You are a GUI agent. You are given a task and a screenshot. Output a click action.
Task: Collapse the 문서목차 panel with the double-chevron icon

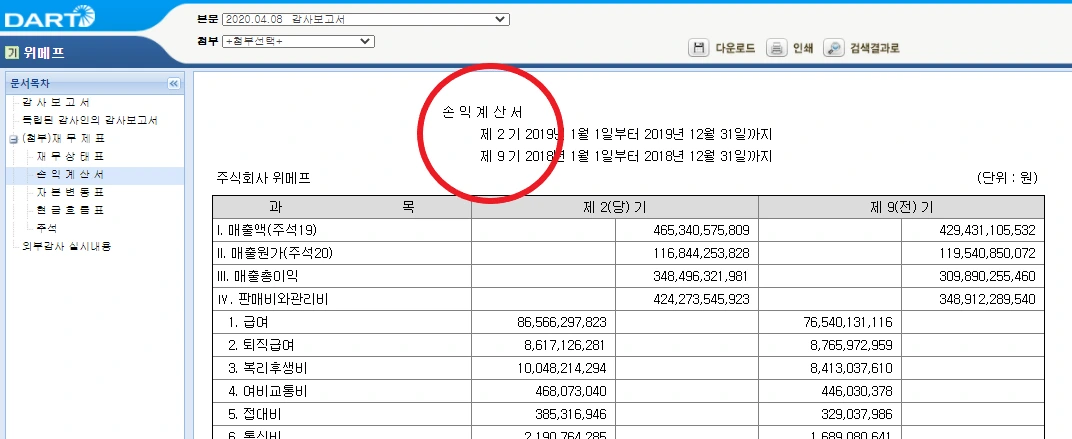[174, 83]
